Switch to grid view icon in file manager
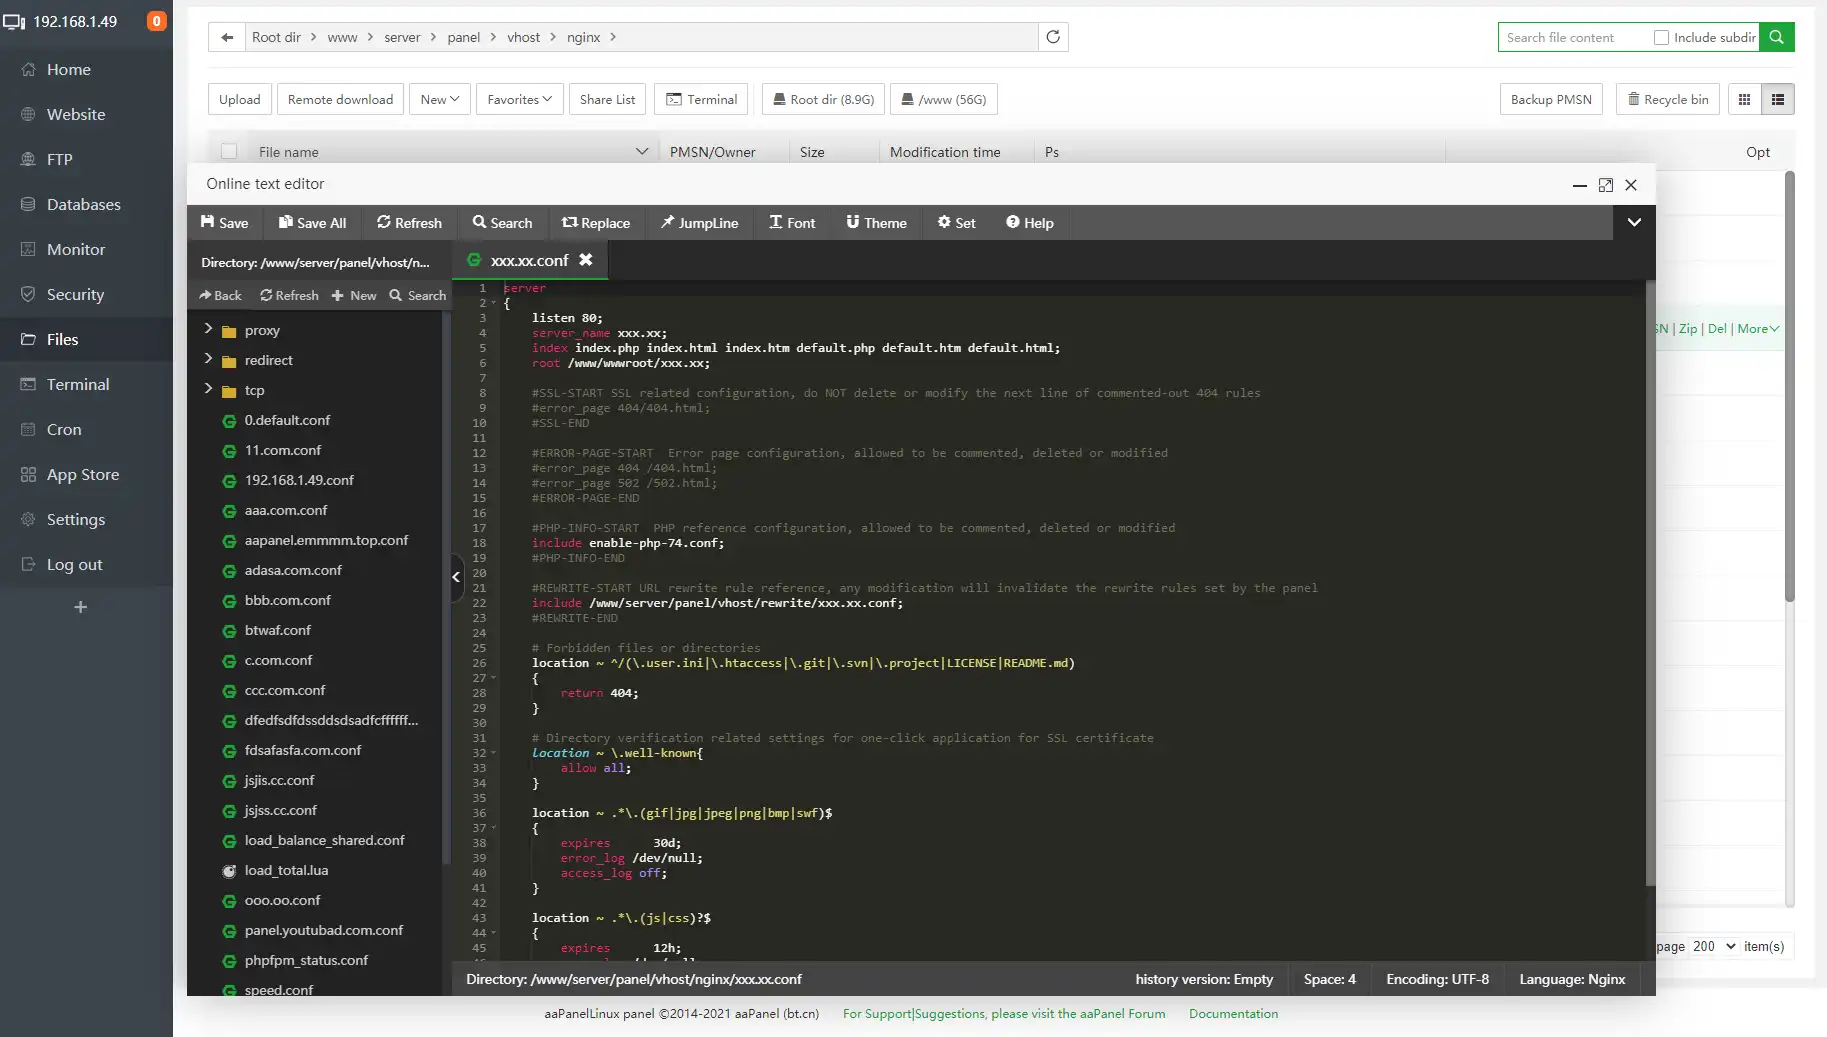1827x1037 pixels. point(1745,99)
